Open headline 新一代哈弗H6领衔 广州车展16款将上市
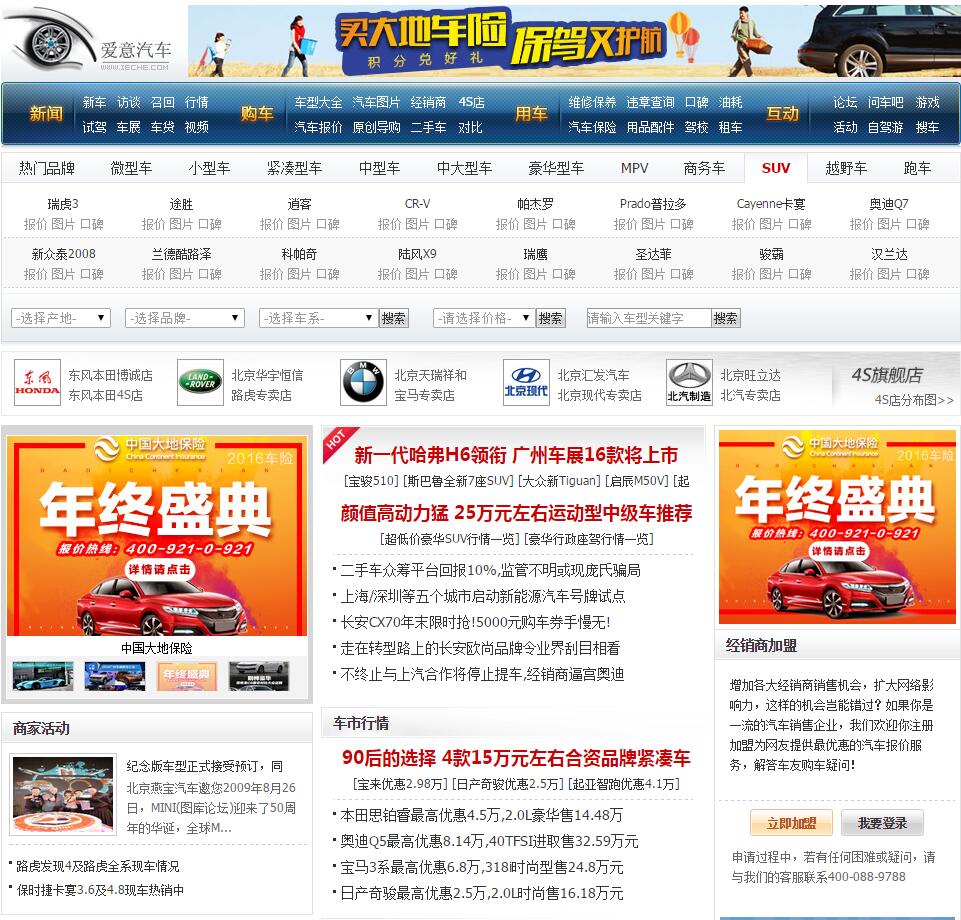The image size is (961, 920). pyautogui.click(x=516, y=455)
